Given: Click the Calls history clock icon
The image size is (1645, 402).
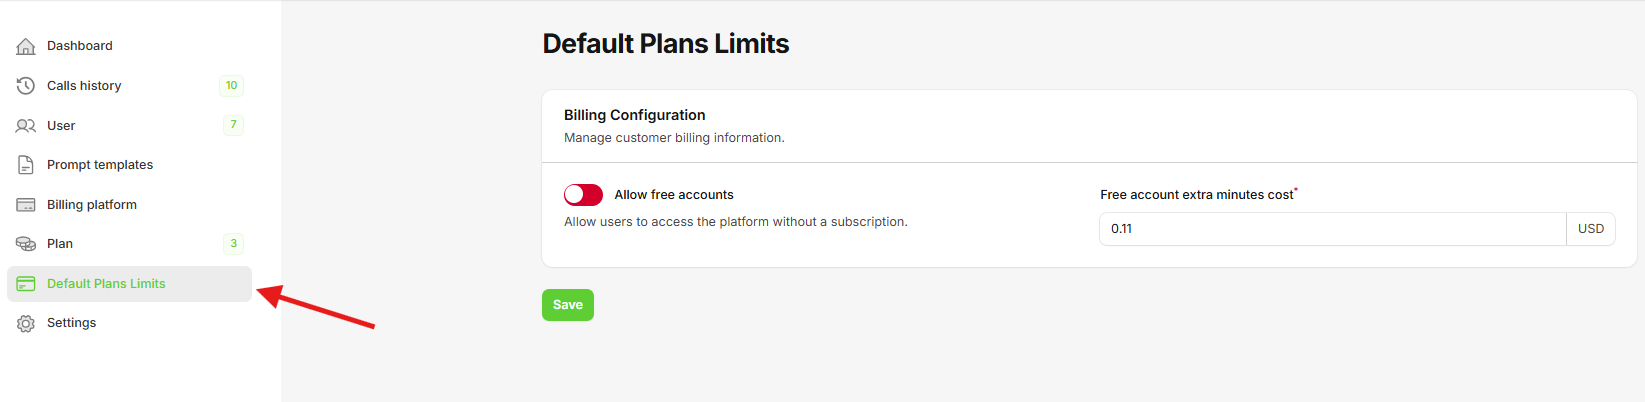Looking at the screenshot, I should coord(26,86).
